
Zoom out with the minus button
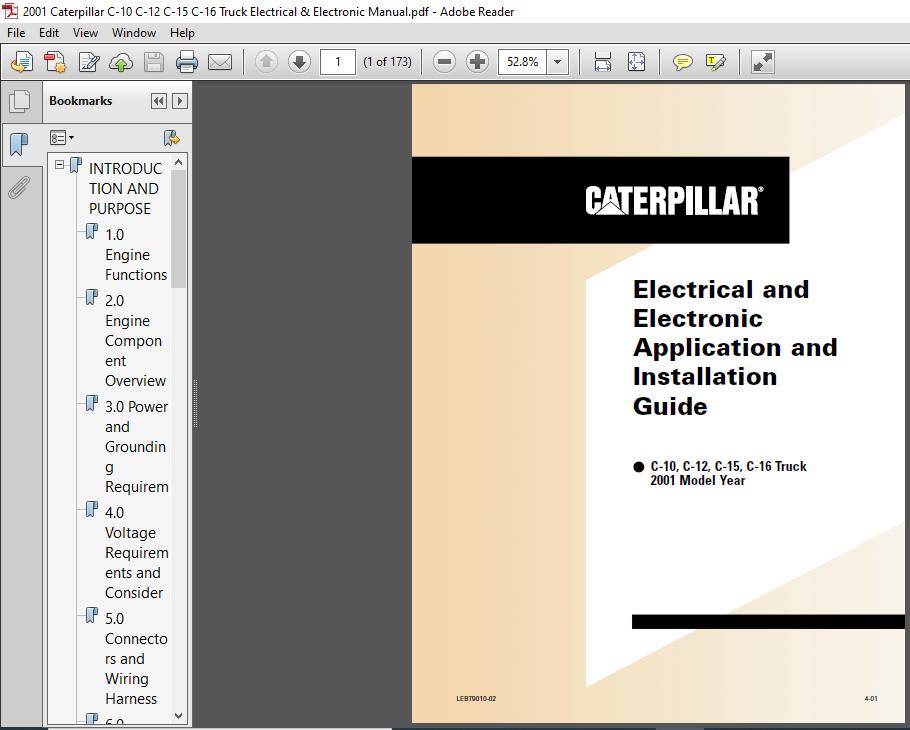click(x=445, y=62)
